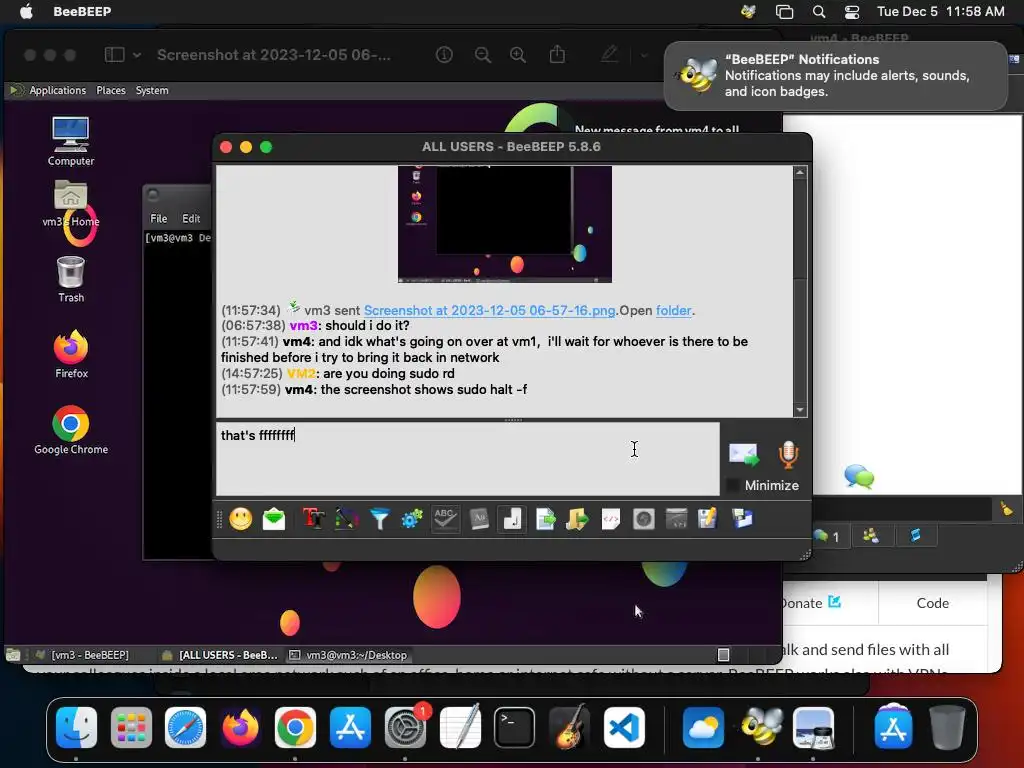This screenshot has height=768, width=1024.
Task: Click the blue funnel filter icon
Action: (x=379, y=519)
